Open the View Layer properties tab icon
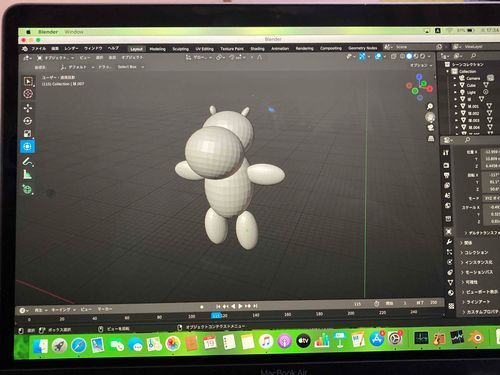 (x=447, y=185)
